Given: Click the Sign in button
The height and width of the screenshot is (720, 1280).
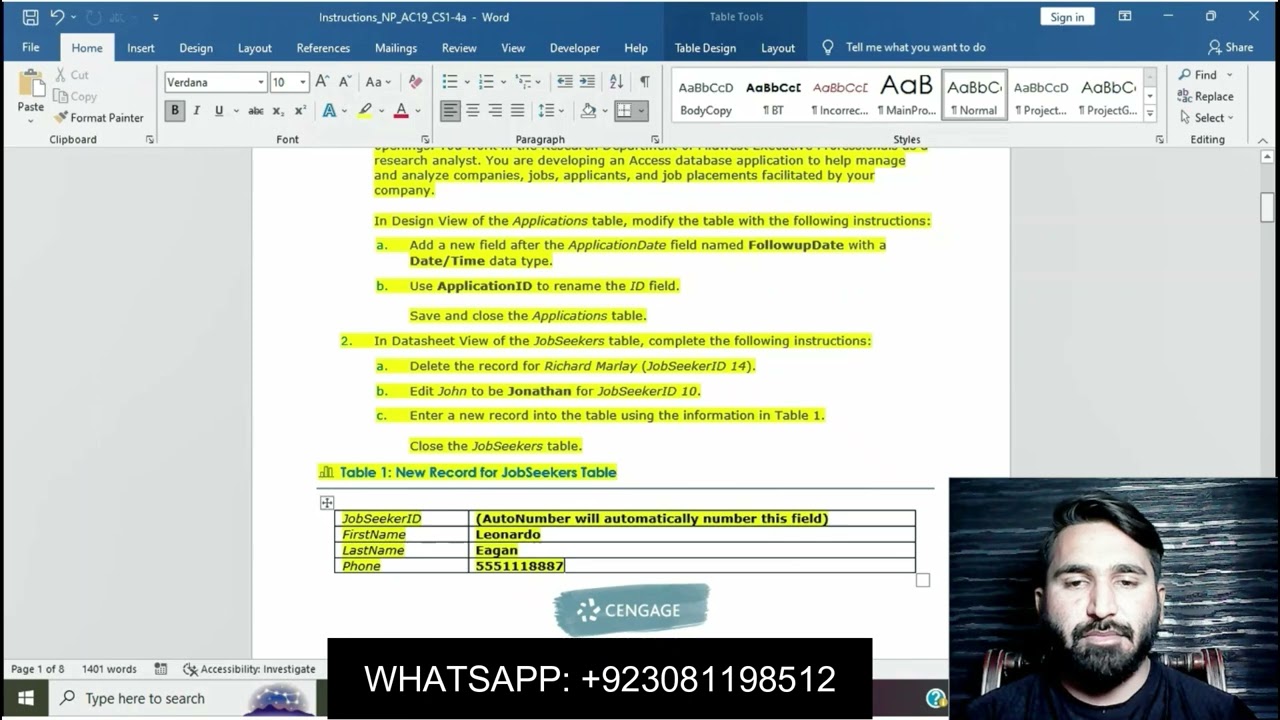Looking at the screenshot, I should click(x=1067, y=17).
